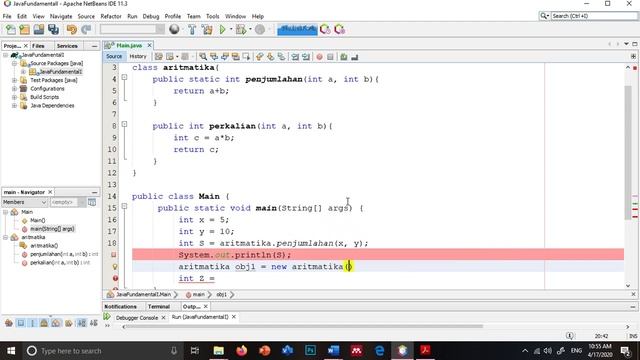Click the Debug Project toolbar icon
640x360 pixels.
pos(241,29)
